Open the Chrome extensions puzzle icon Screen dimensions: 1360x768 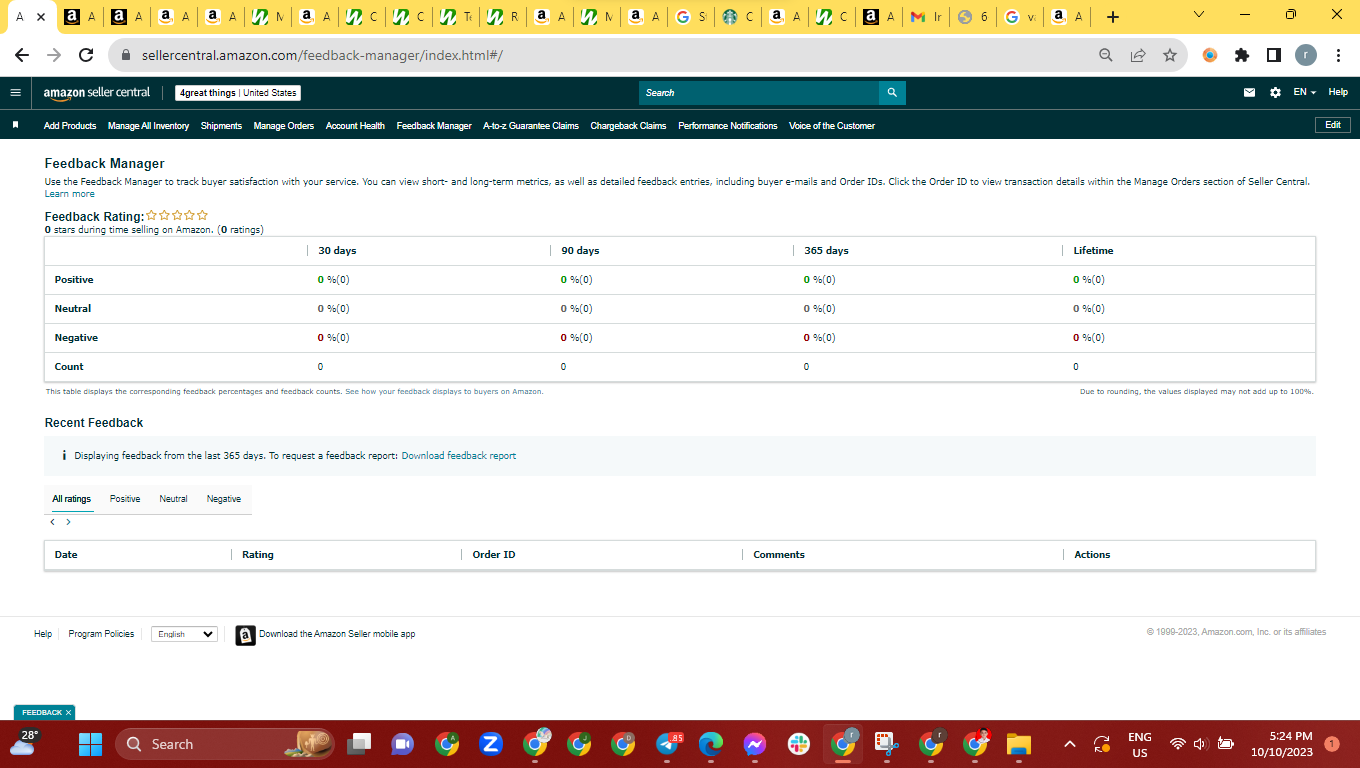coord(1242,55)
